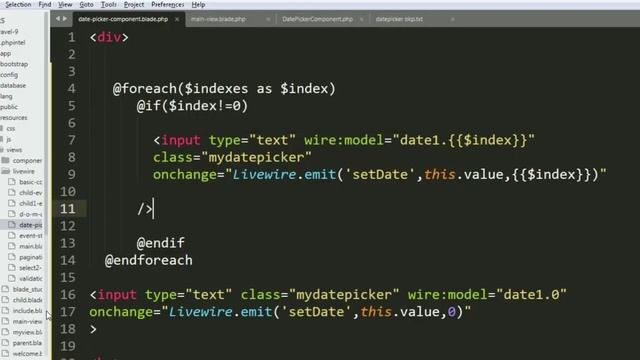Click the sidebar vertical scrollbar
The height and width of the screenshot is (360, 640).
coord(46,122)
